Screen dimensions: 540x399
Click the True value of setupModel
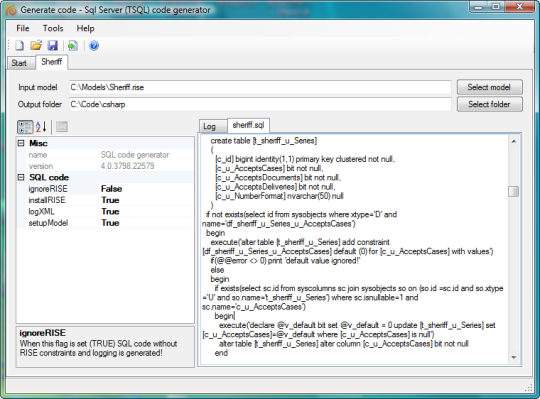[x=110, y=223]
